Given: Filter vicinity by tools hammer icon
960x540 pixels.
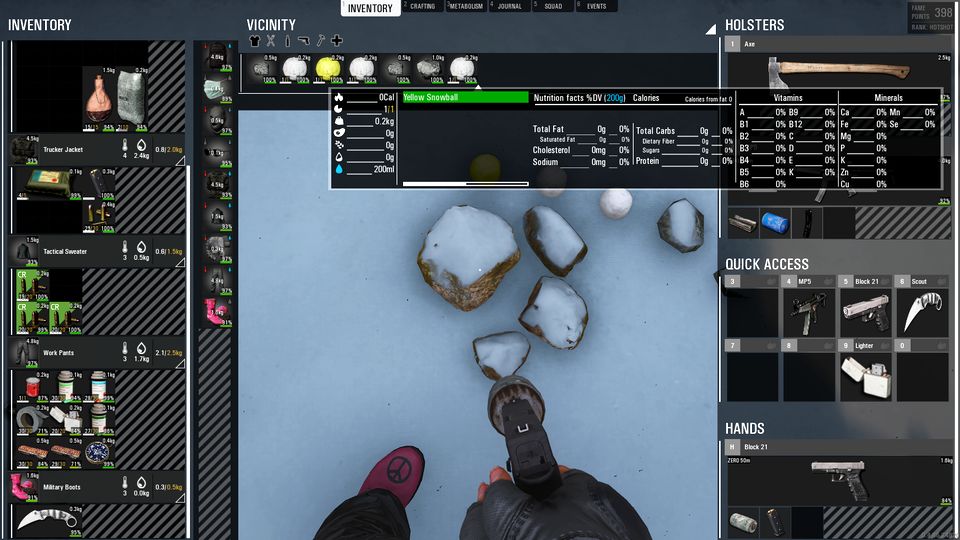Looking at the screenshot, I should 320,41.
